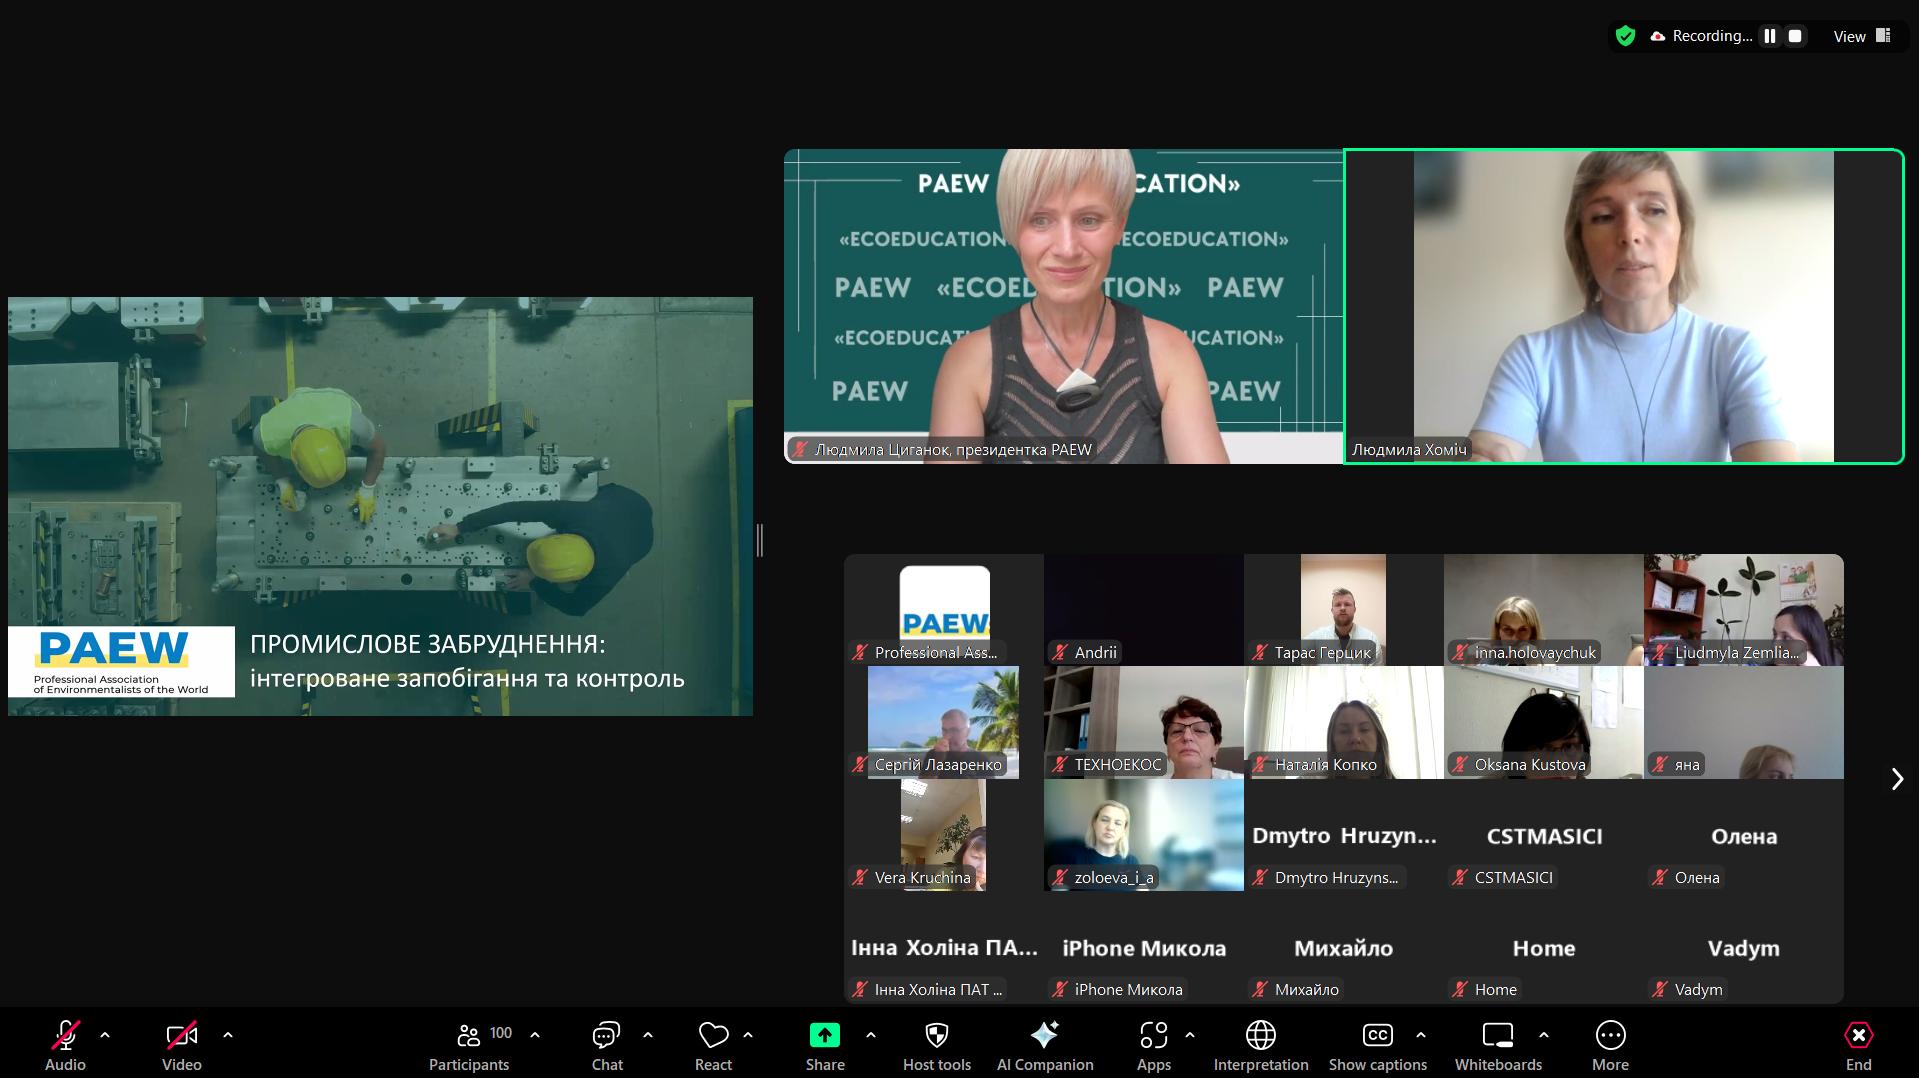Screen dimensions: 1919x1078
Task: Open the Chat panel
Action: 606,1045
